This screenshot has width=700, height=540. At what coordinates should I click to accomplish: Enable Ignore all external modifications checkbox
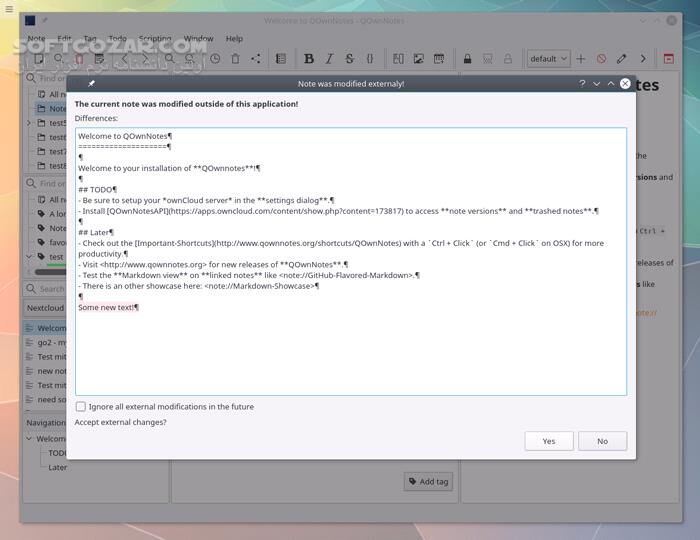pyautogui.click(x=81, y=407)
